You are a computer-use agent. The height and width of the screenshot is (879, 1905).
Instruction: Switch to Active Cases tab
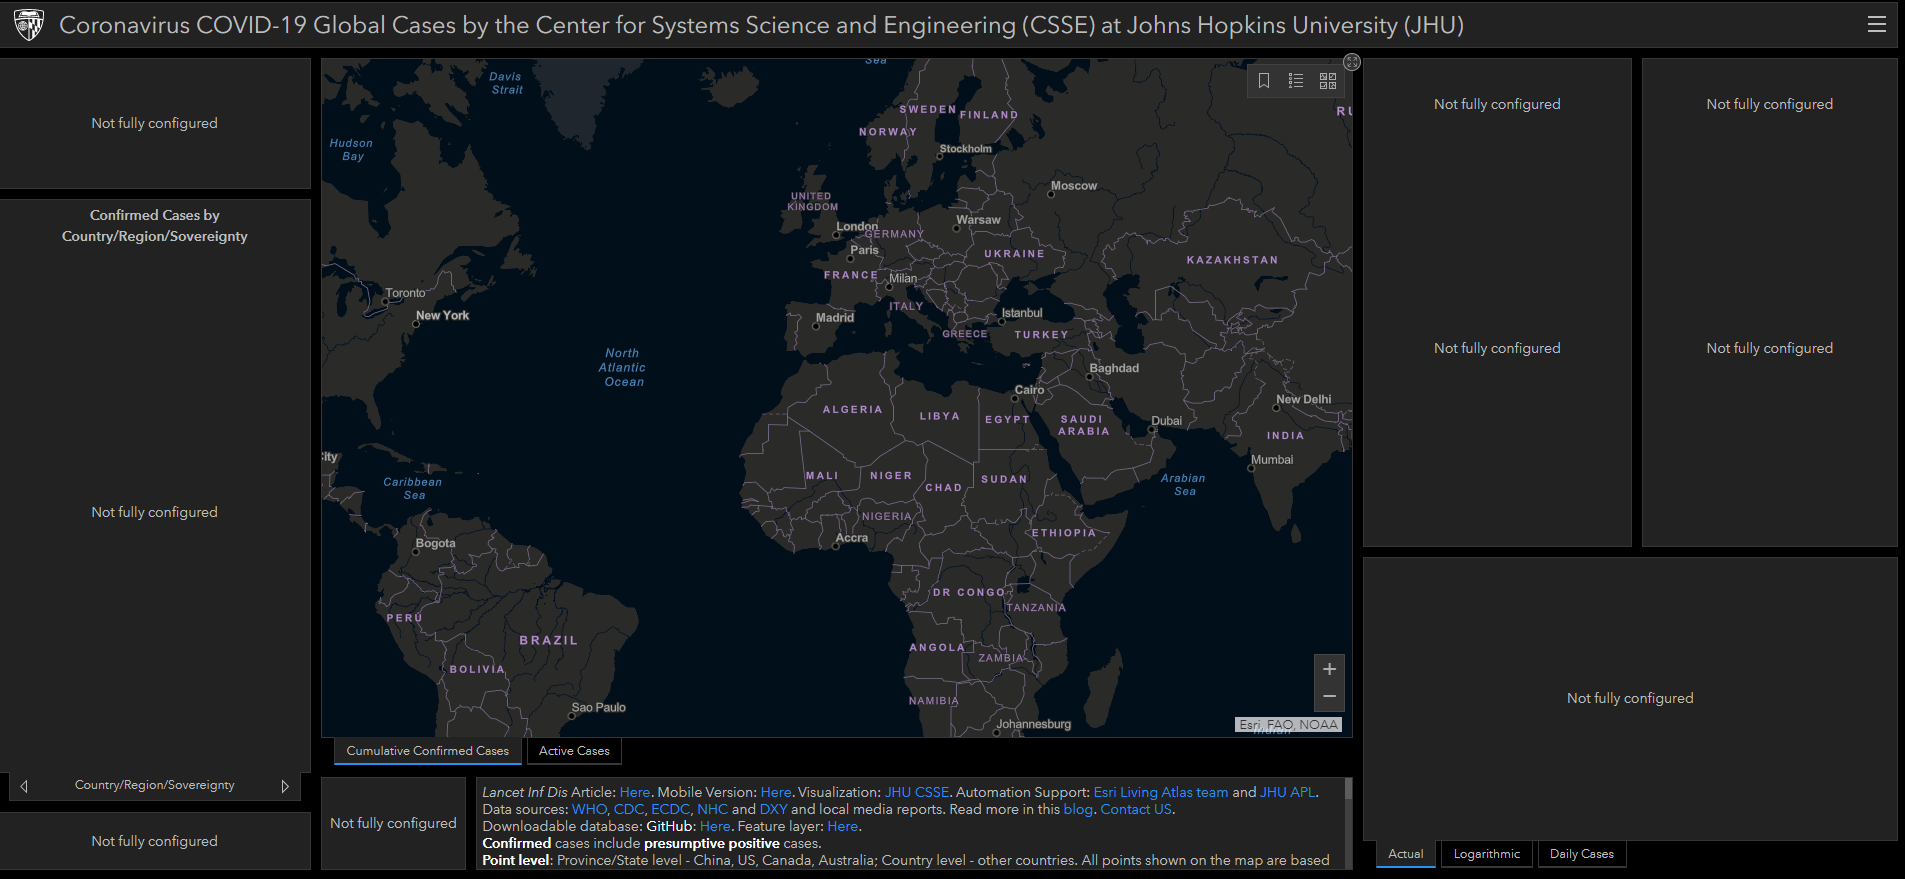(x=574, y=751)
